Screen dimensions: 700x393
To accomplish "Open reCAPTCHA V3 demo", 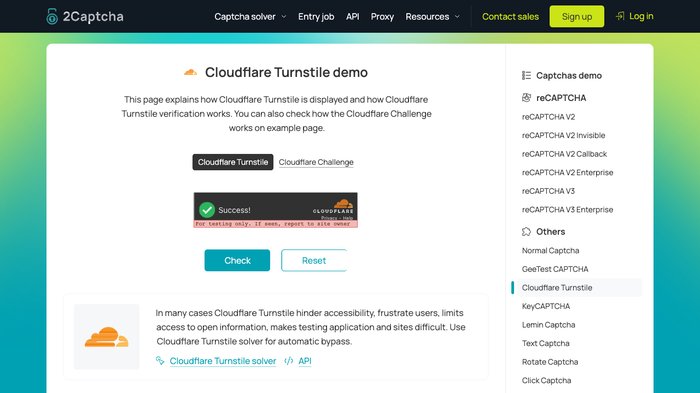I will (x=548, y=191).
